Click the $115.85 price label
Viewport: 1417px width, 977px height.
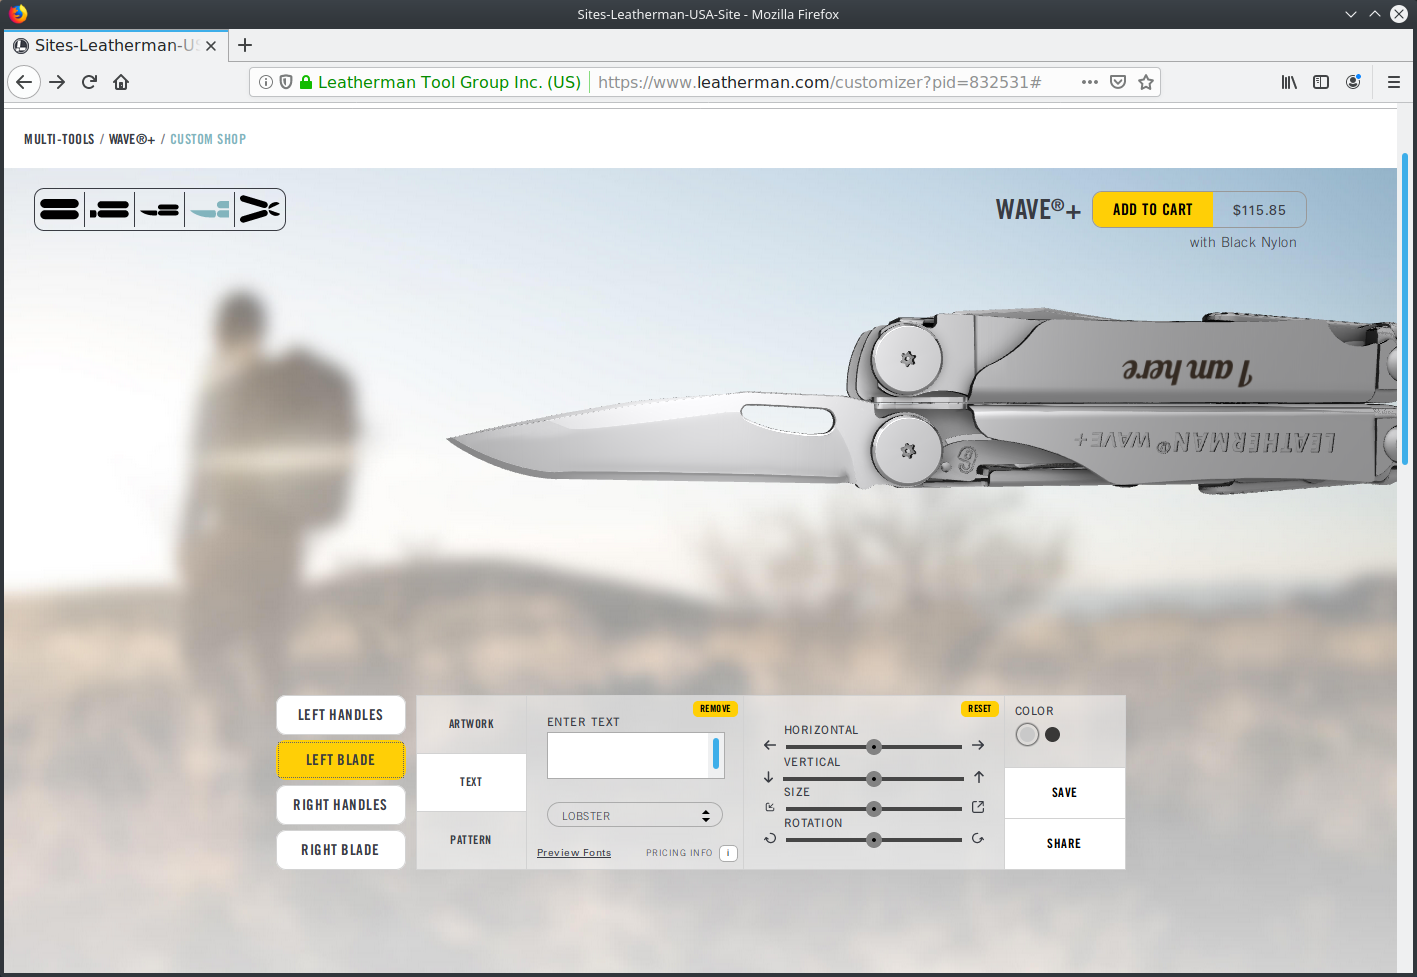(1259, 210)
